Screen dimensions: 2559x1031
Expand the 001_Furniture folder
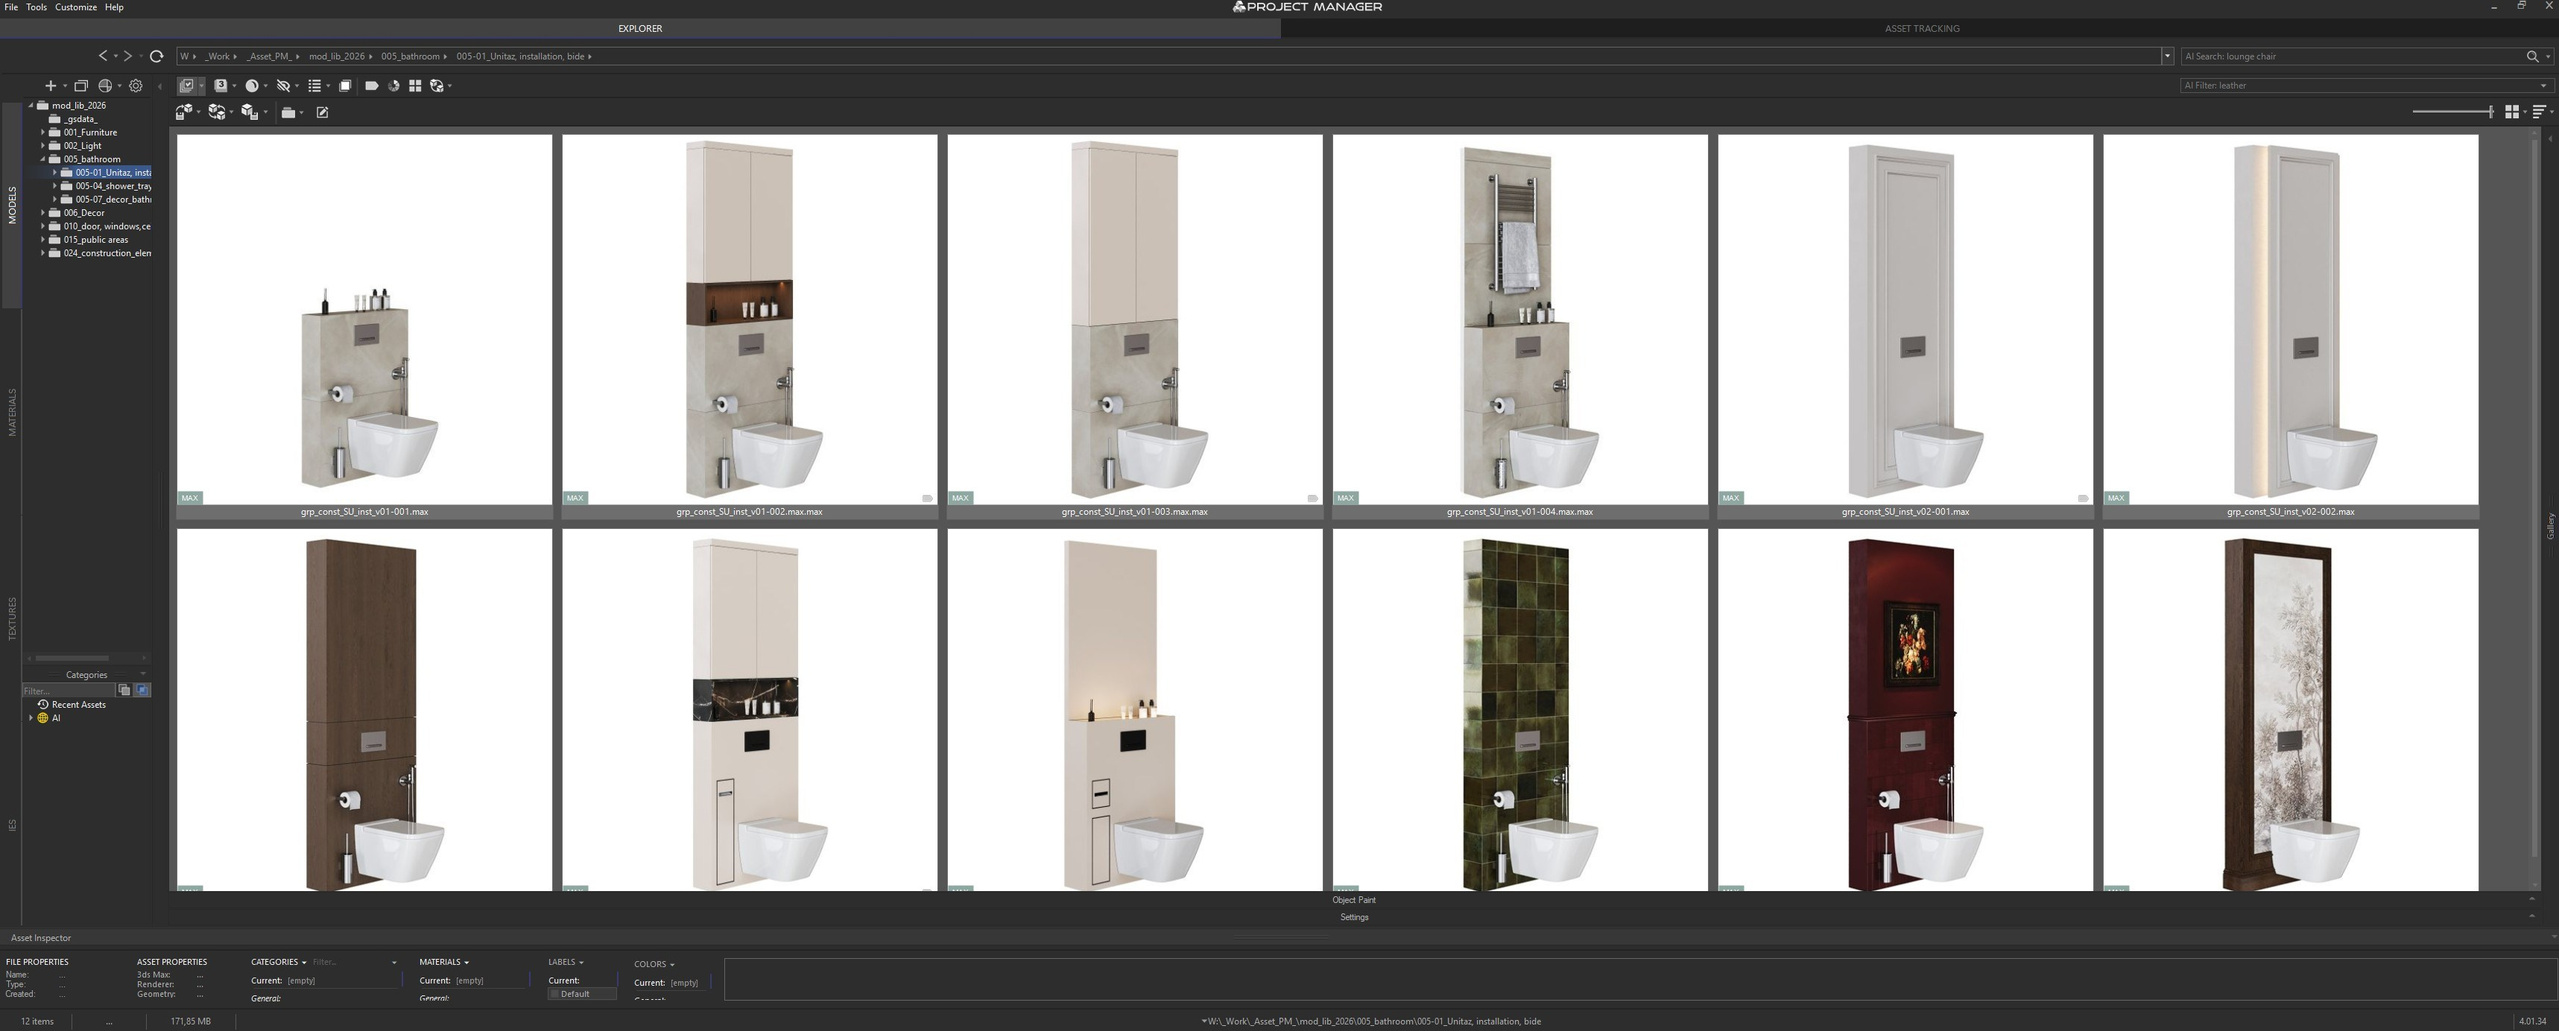click(43, 132)
